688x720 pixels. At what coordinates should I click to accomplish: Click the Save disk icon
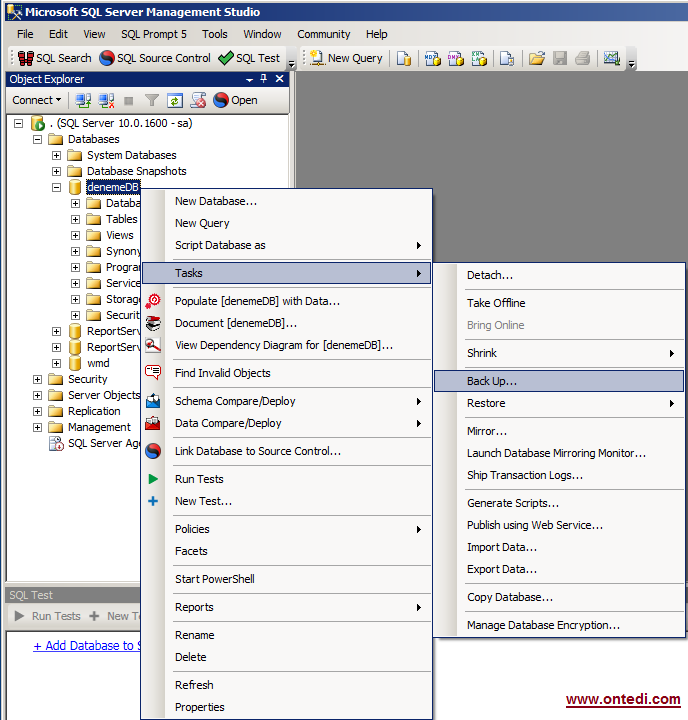pos(560,58)
